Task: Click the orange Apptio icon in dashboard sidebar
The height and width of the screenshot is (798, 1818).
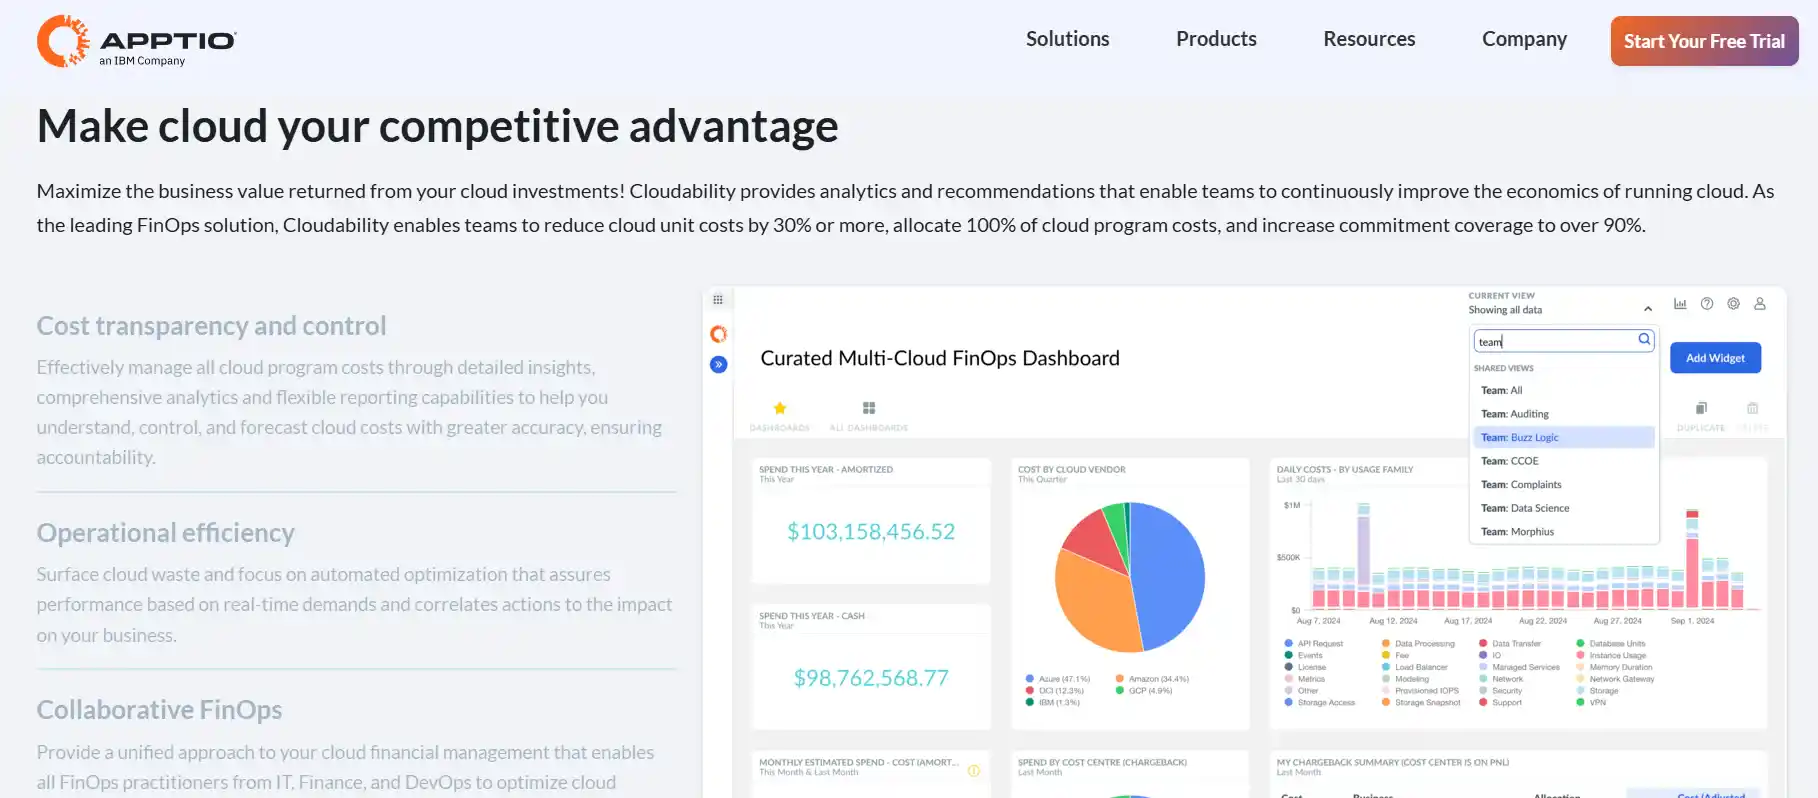Action: 718,334
